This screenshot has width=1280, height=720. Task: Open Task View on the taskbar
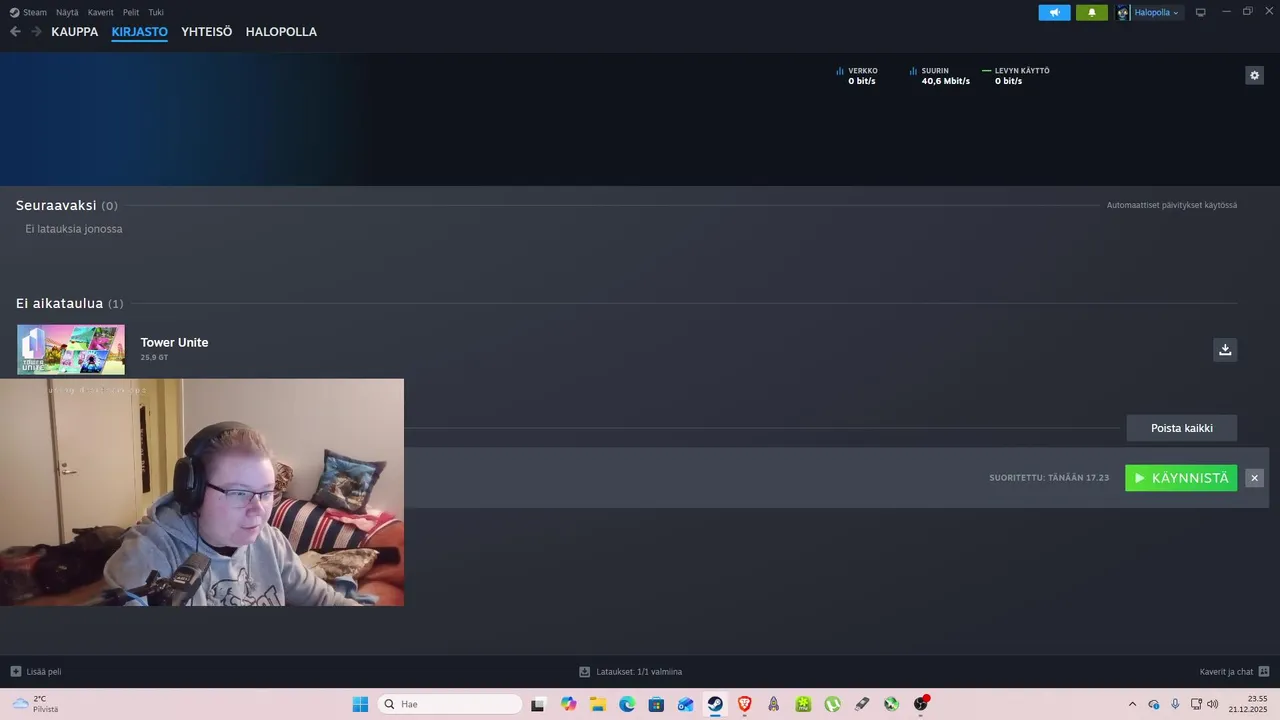point(537,704)
